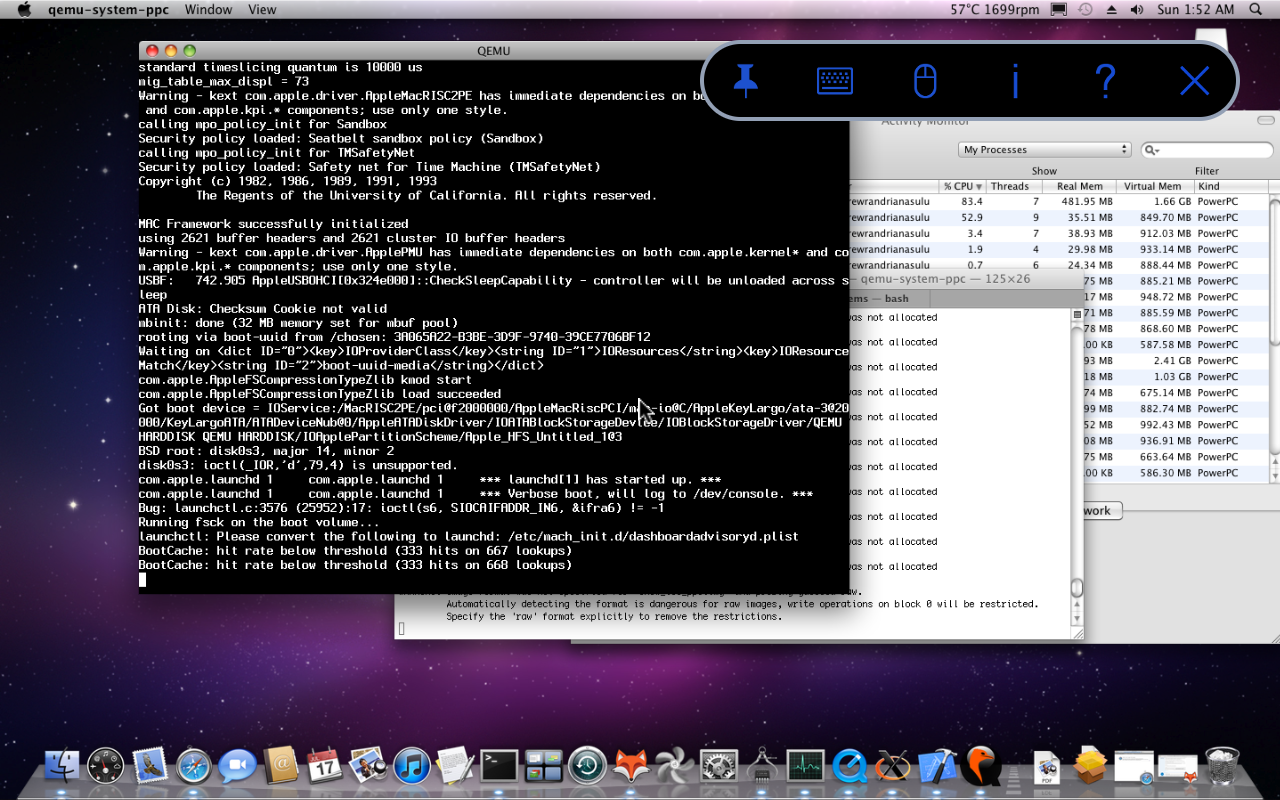
Task: Pin the floating control toolbar
Action: (745, 80)
